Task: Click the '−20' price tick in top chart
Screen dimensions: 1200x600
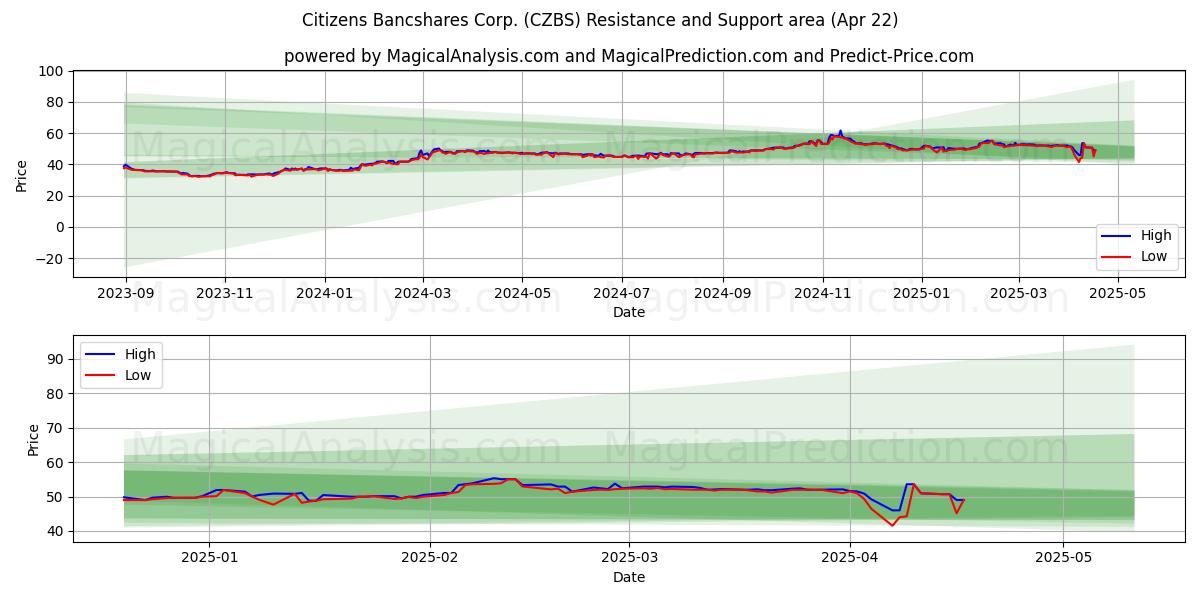Action: [49, 258]
